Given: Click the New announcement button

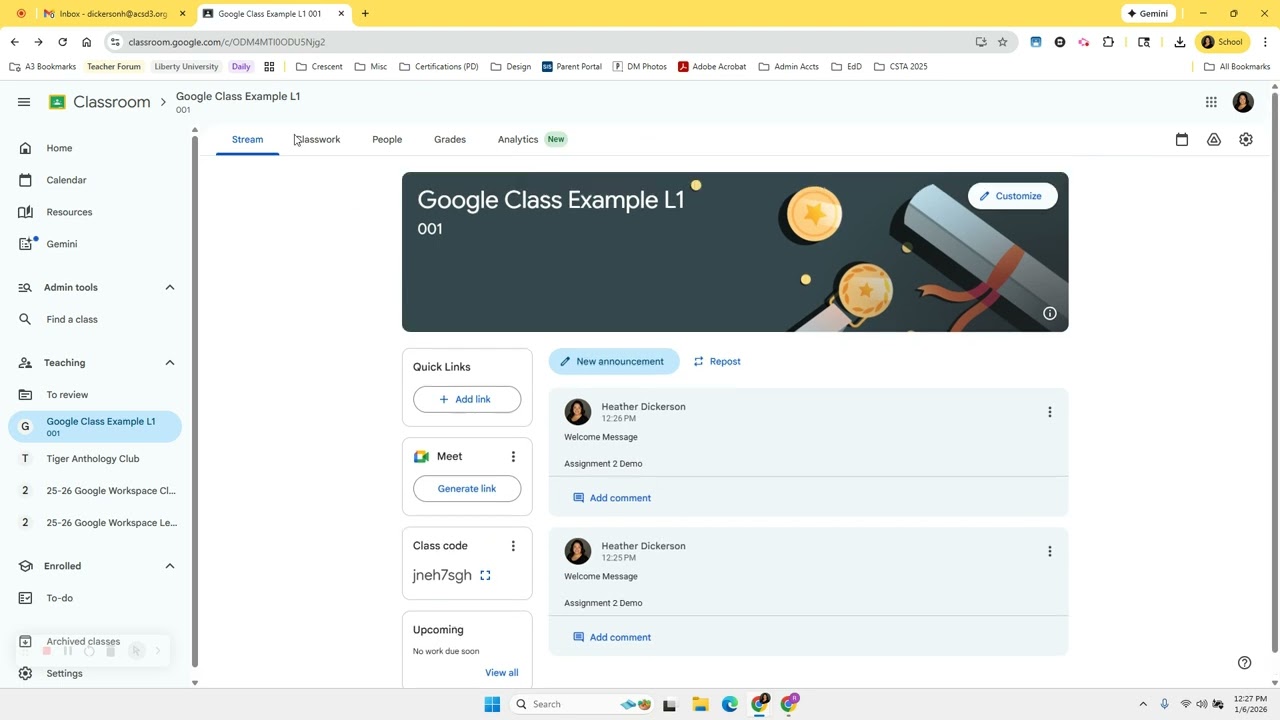Looking at the screenshot, I should click(x=614, y=362).
